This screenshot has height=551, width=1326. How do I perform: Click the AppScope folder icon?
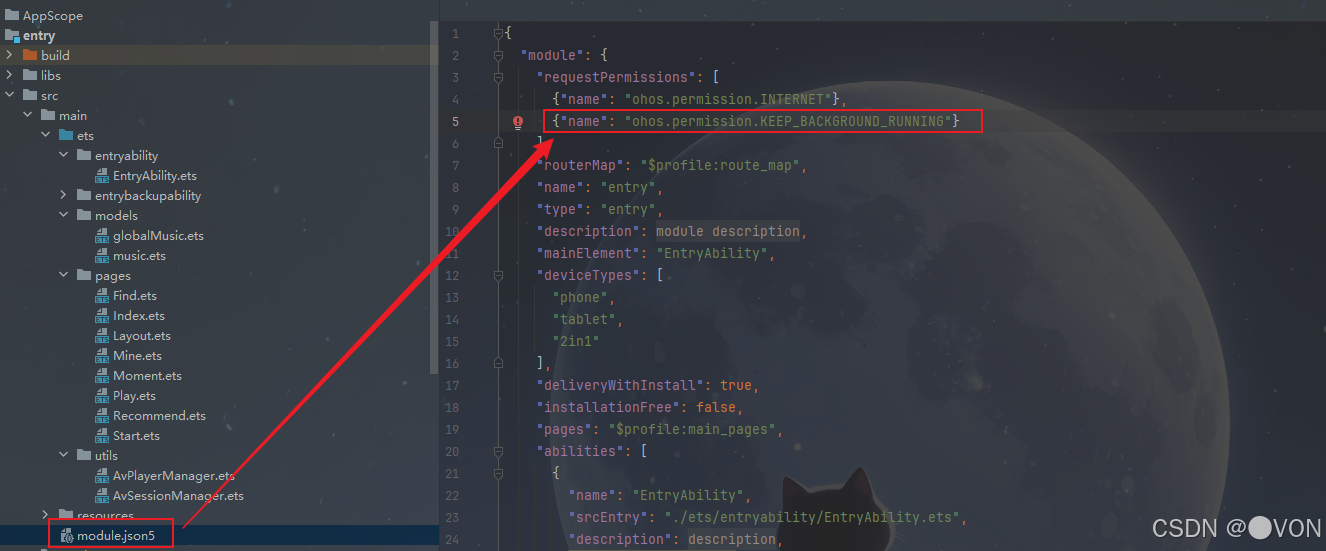(x=12, y=16)
